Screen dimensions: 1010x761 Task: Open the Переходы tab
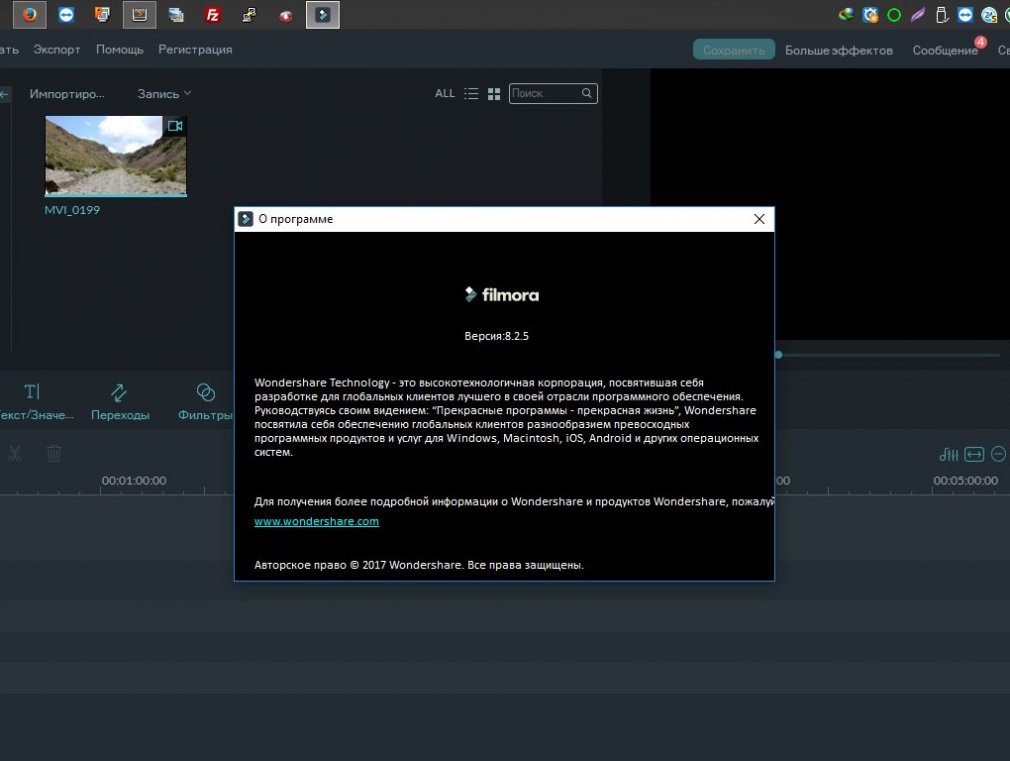pyautogui.click(x=120, y=401)
